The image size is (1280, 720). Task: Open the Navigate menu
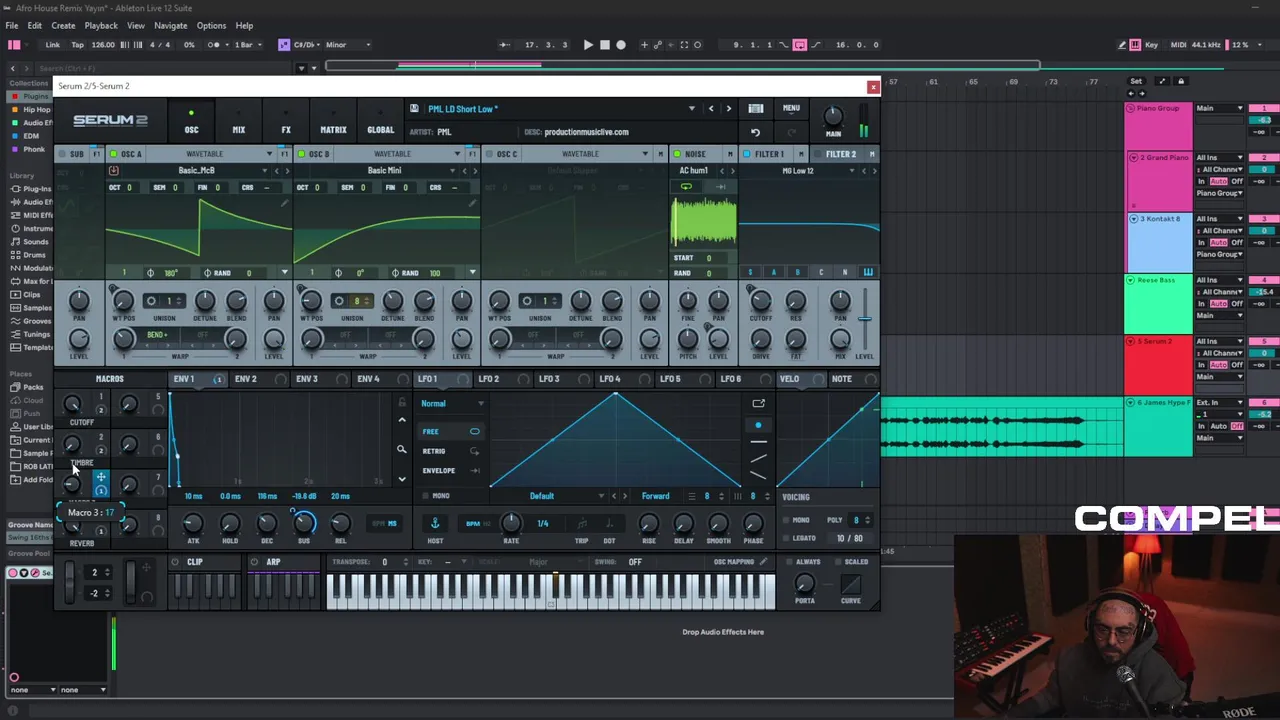click(171, 25)
